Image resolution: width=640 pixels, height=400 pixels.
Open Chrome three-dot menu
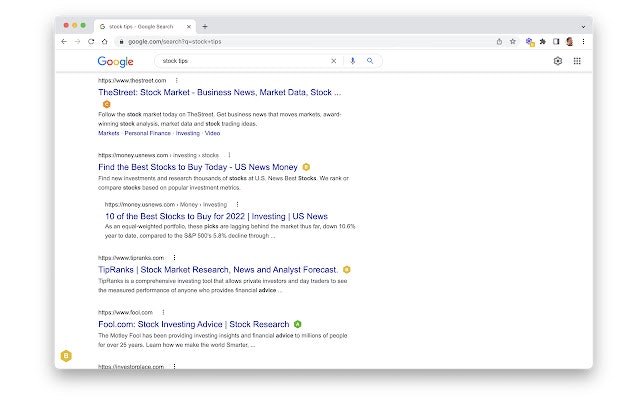(x=583, y=42)
